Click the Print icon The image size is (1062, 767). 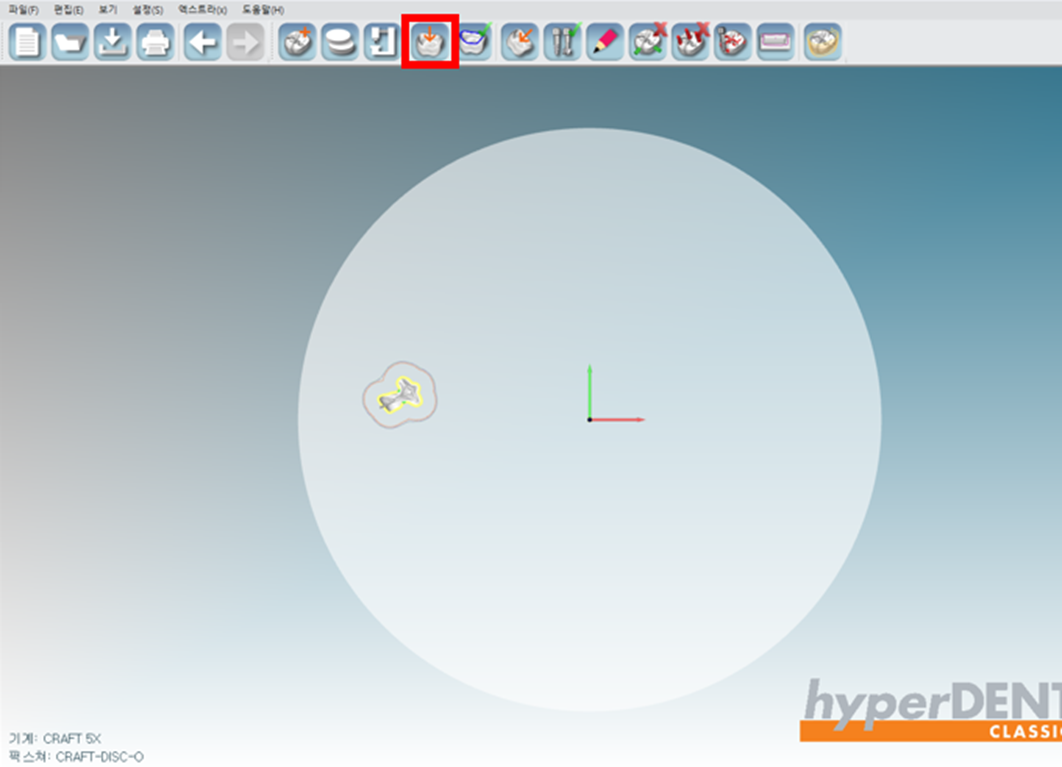155,43
